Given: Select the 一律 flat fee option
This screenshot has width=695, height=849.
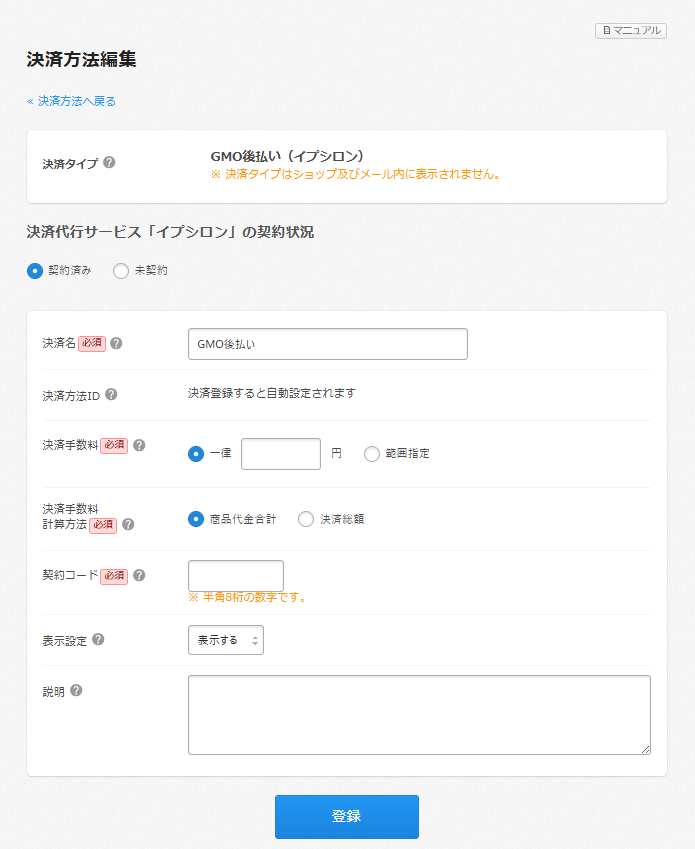Looking at the screenshot, I should click(196, 454).
